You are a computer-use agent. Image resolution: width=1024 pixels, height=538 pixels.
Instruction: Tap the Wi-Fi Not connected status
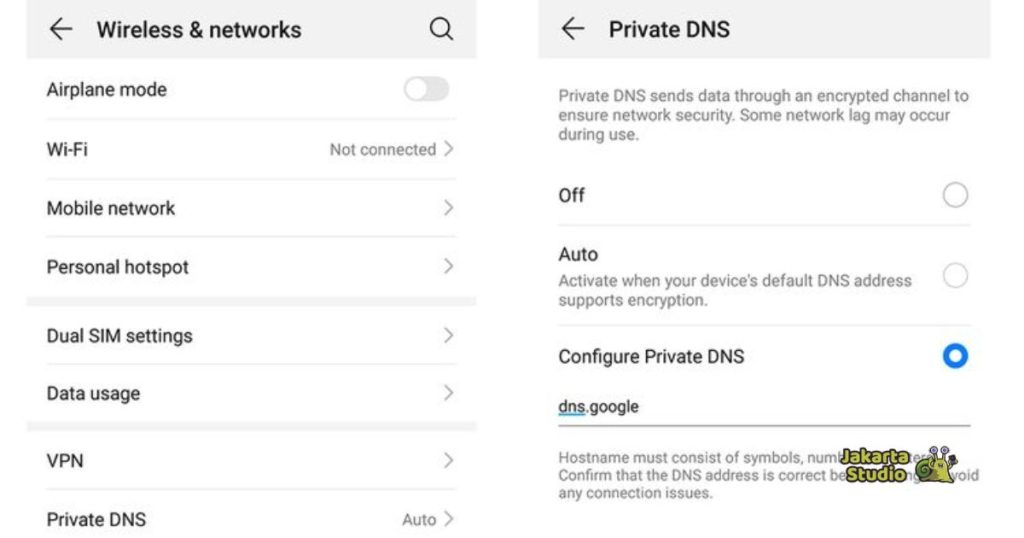(382, 150)
